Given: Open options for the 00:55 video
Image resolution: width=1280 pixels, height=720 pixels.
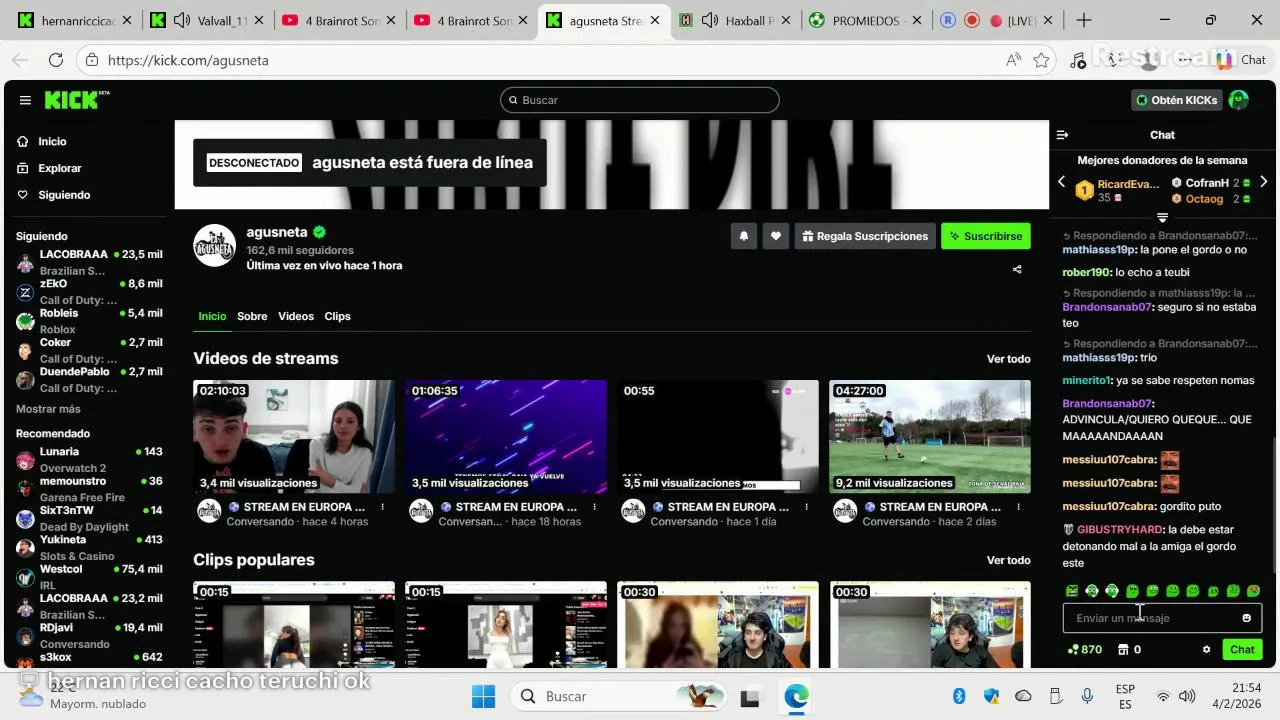Looking at the screenshot, I should (807, 507).
